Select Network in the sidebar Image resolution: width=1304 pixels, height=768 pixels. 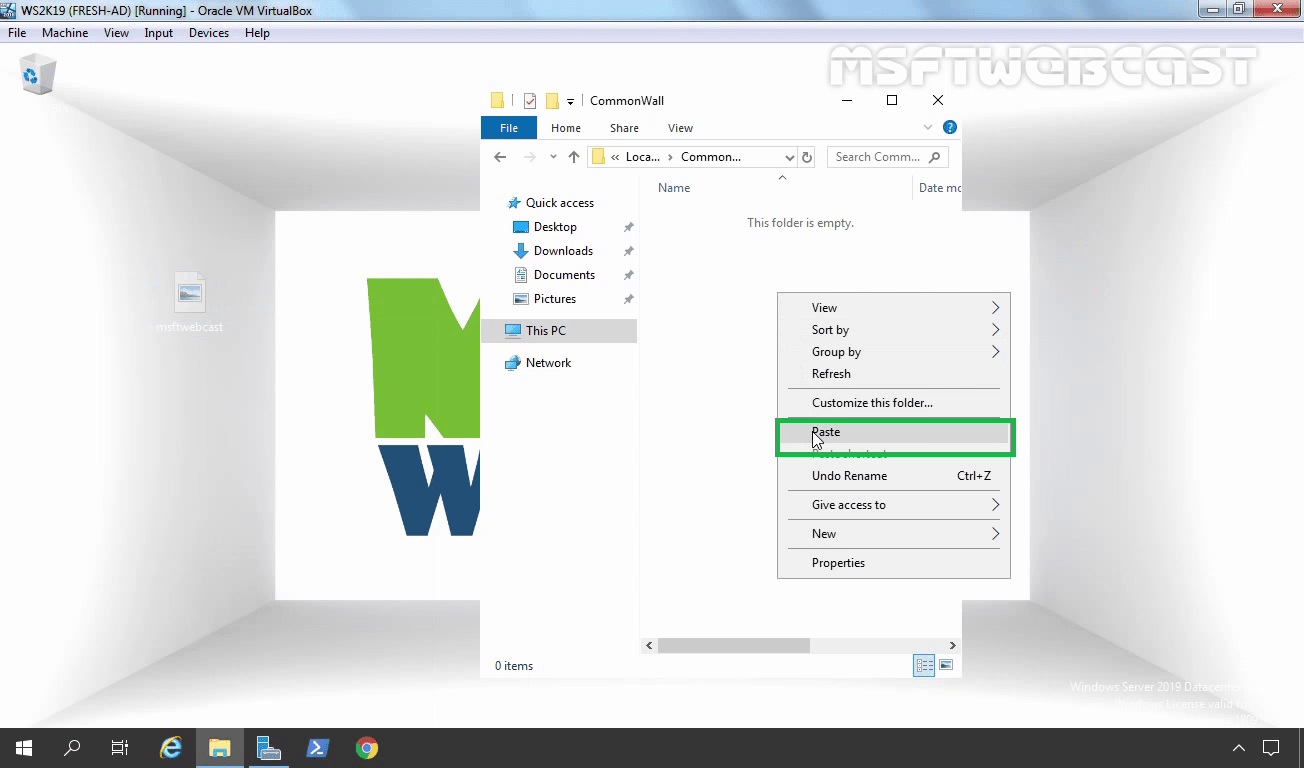(547, 362)
